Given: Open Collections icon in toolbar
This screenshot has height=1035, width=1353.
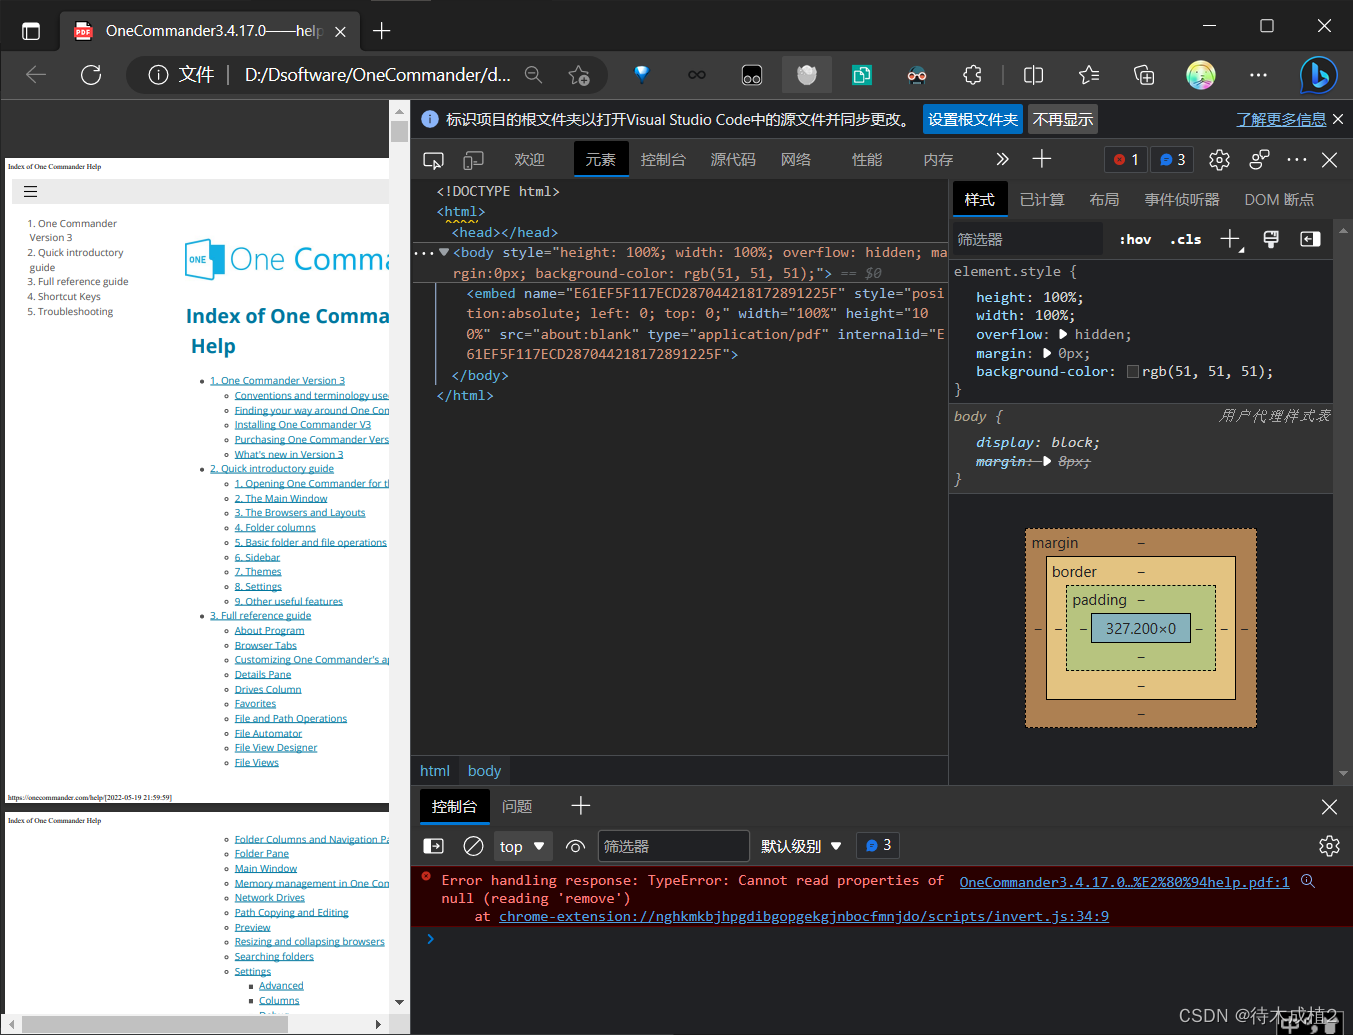Looking at the screenshot, I should 1144,75.
